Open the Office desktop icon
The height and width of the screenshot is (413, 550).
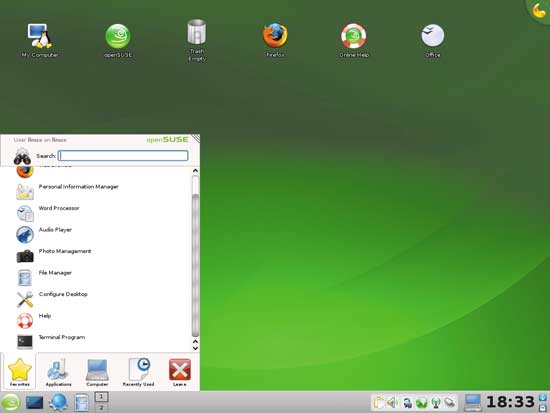(432, 40)
